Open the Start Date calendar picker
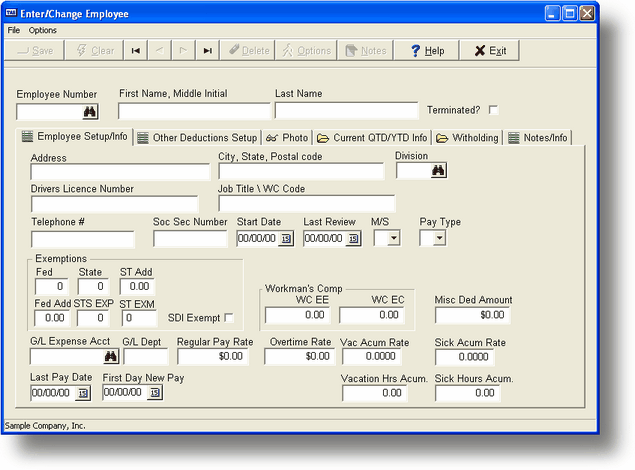The height and width of the screenshot is (470, 635). tap(286, 238)
